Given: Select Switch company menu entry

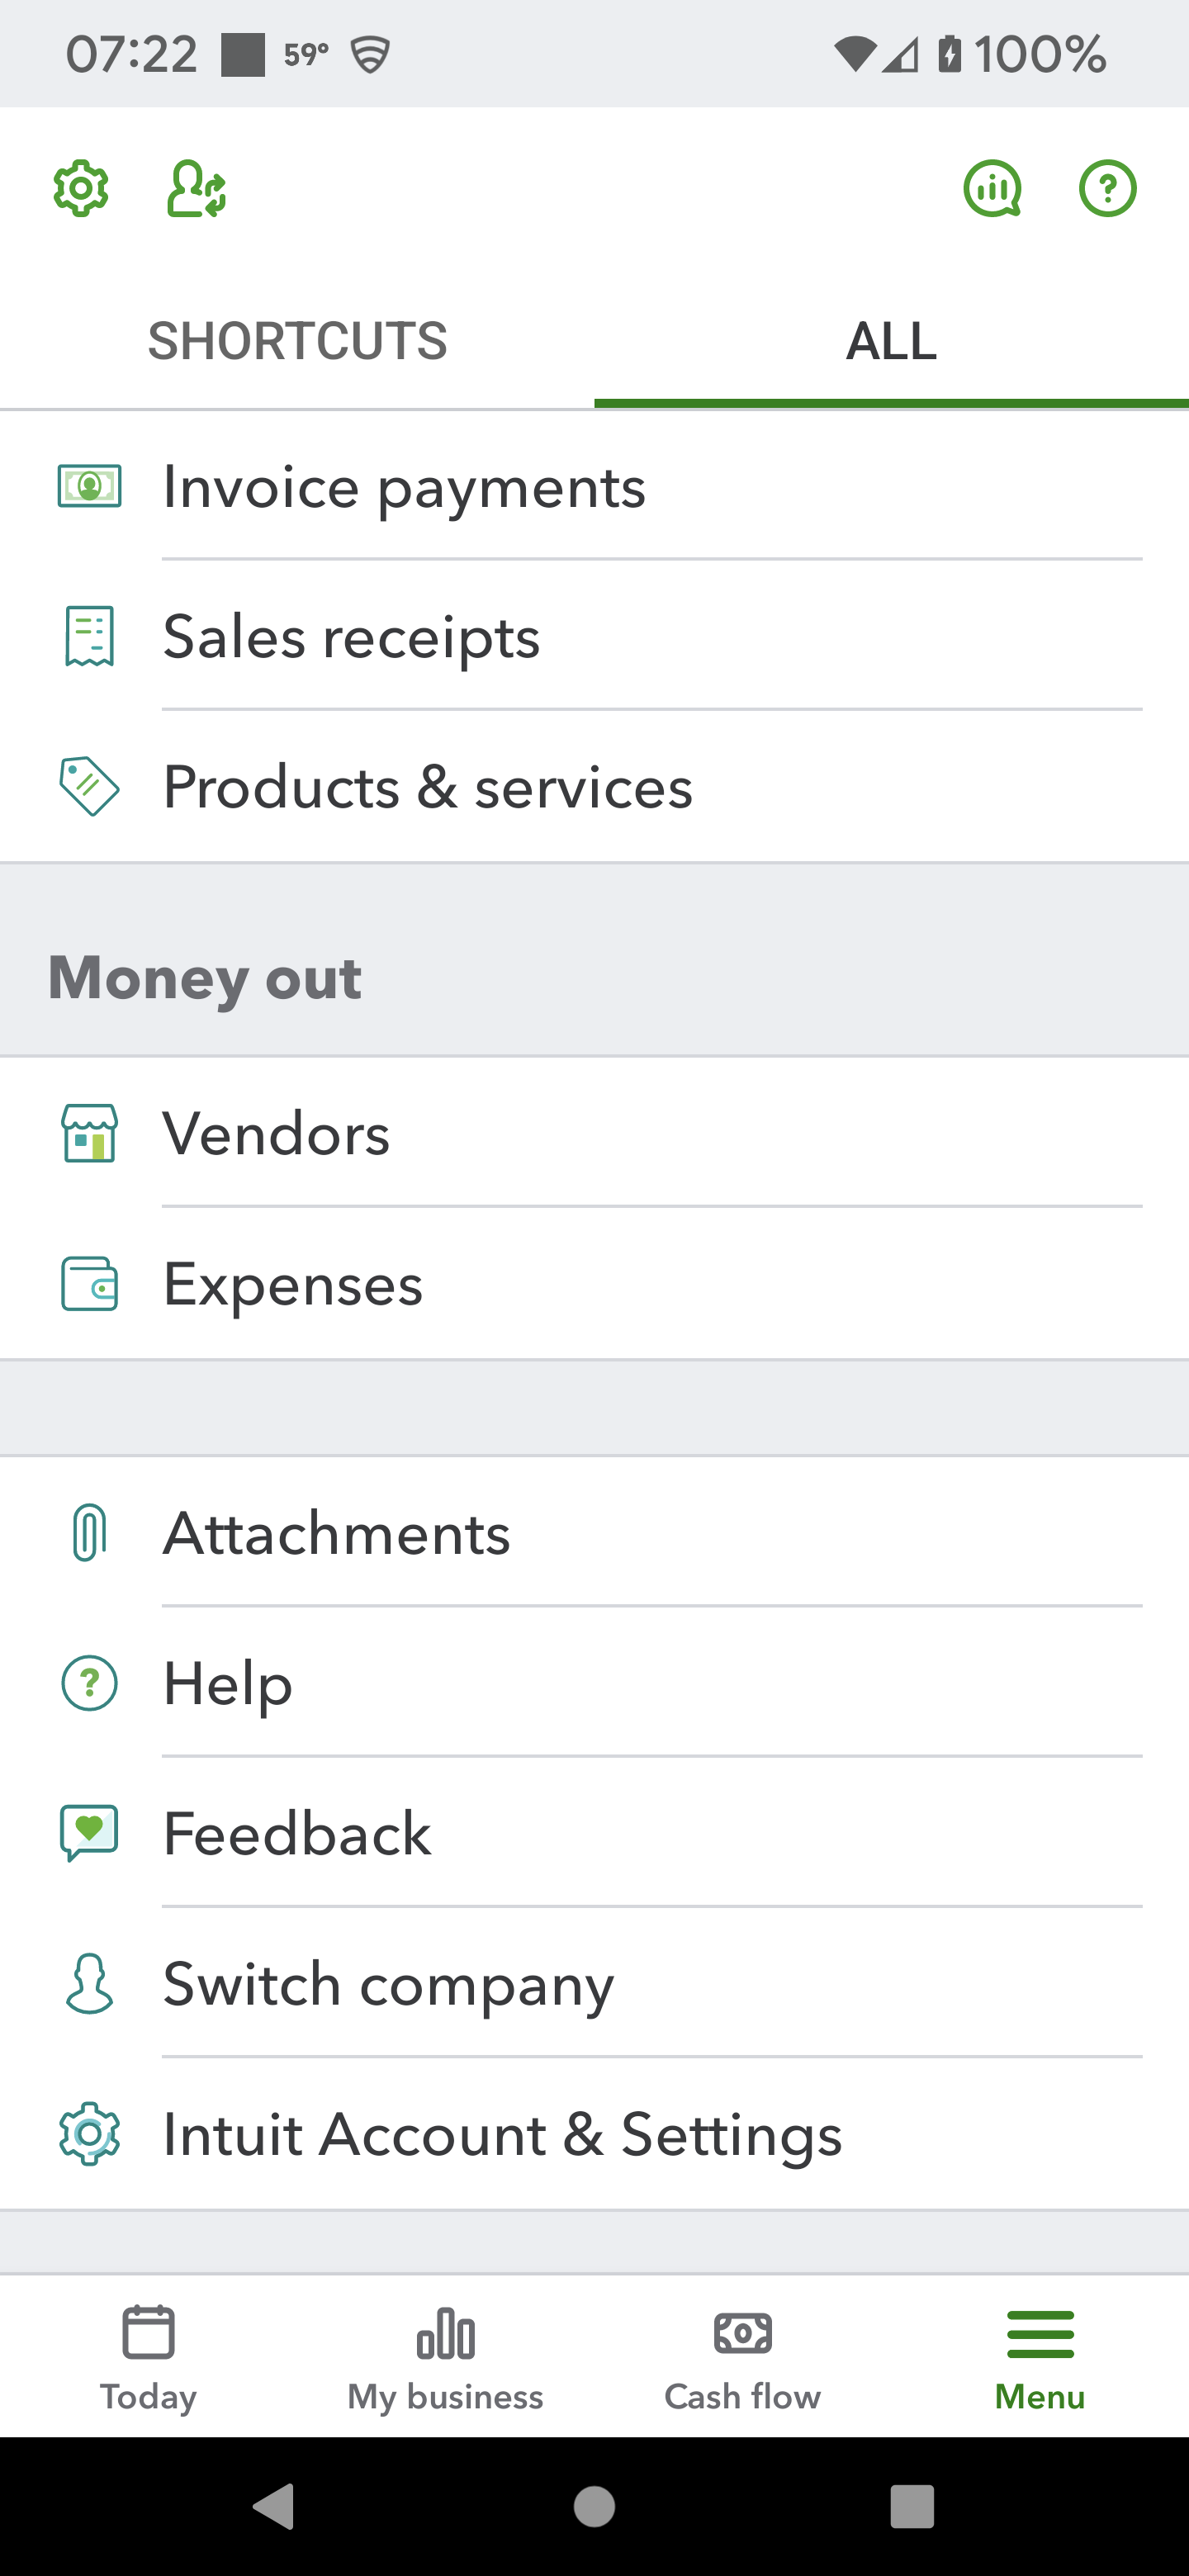Looking at the screenshot, I should [388, 1984].
